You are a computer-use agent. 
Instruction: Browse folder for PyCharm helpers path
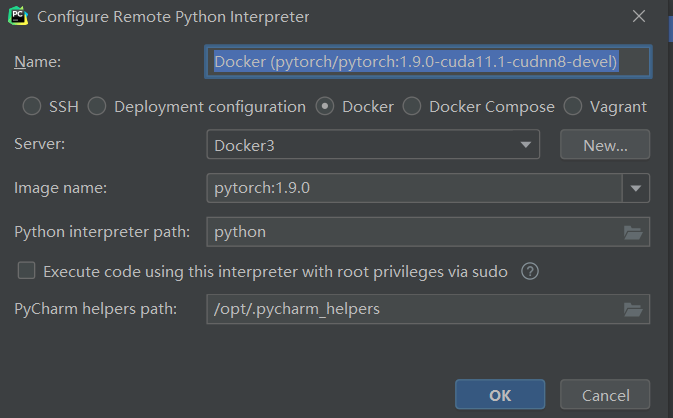click(x=632, y=309)
